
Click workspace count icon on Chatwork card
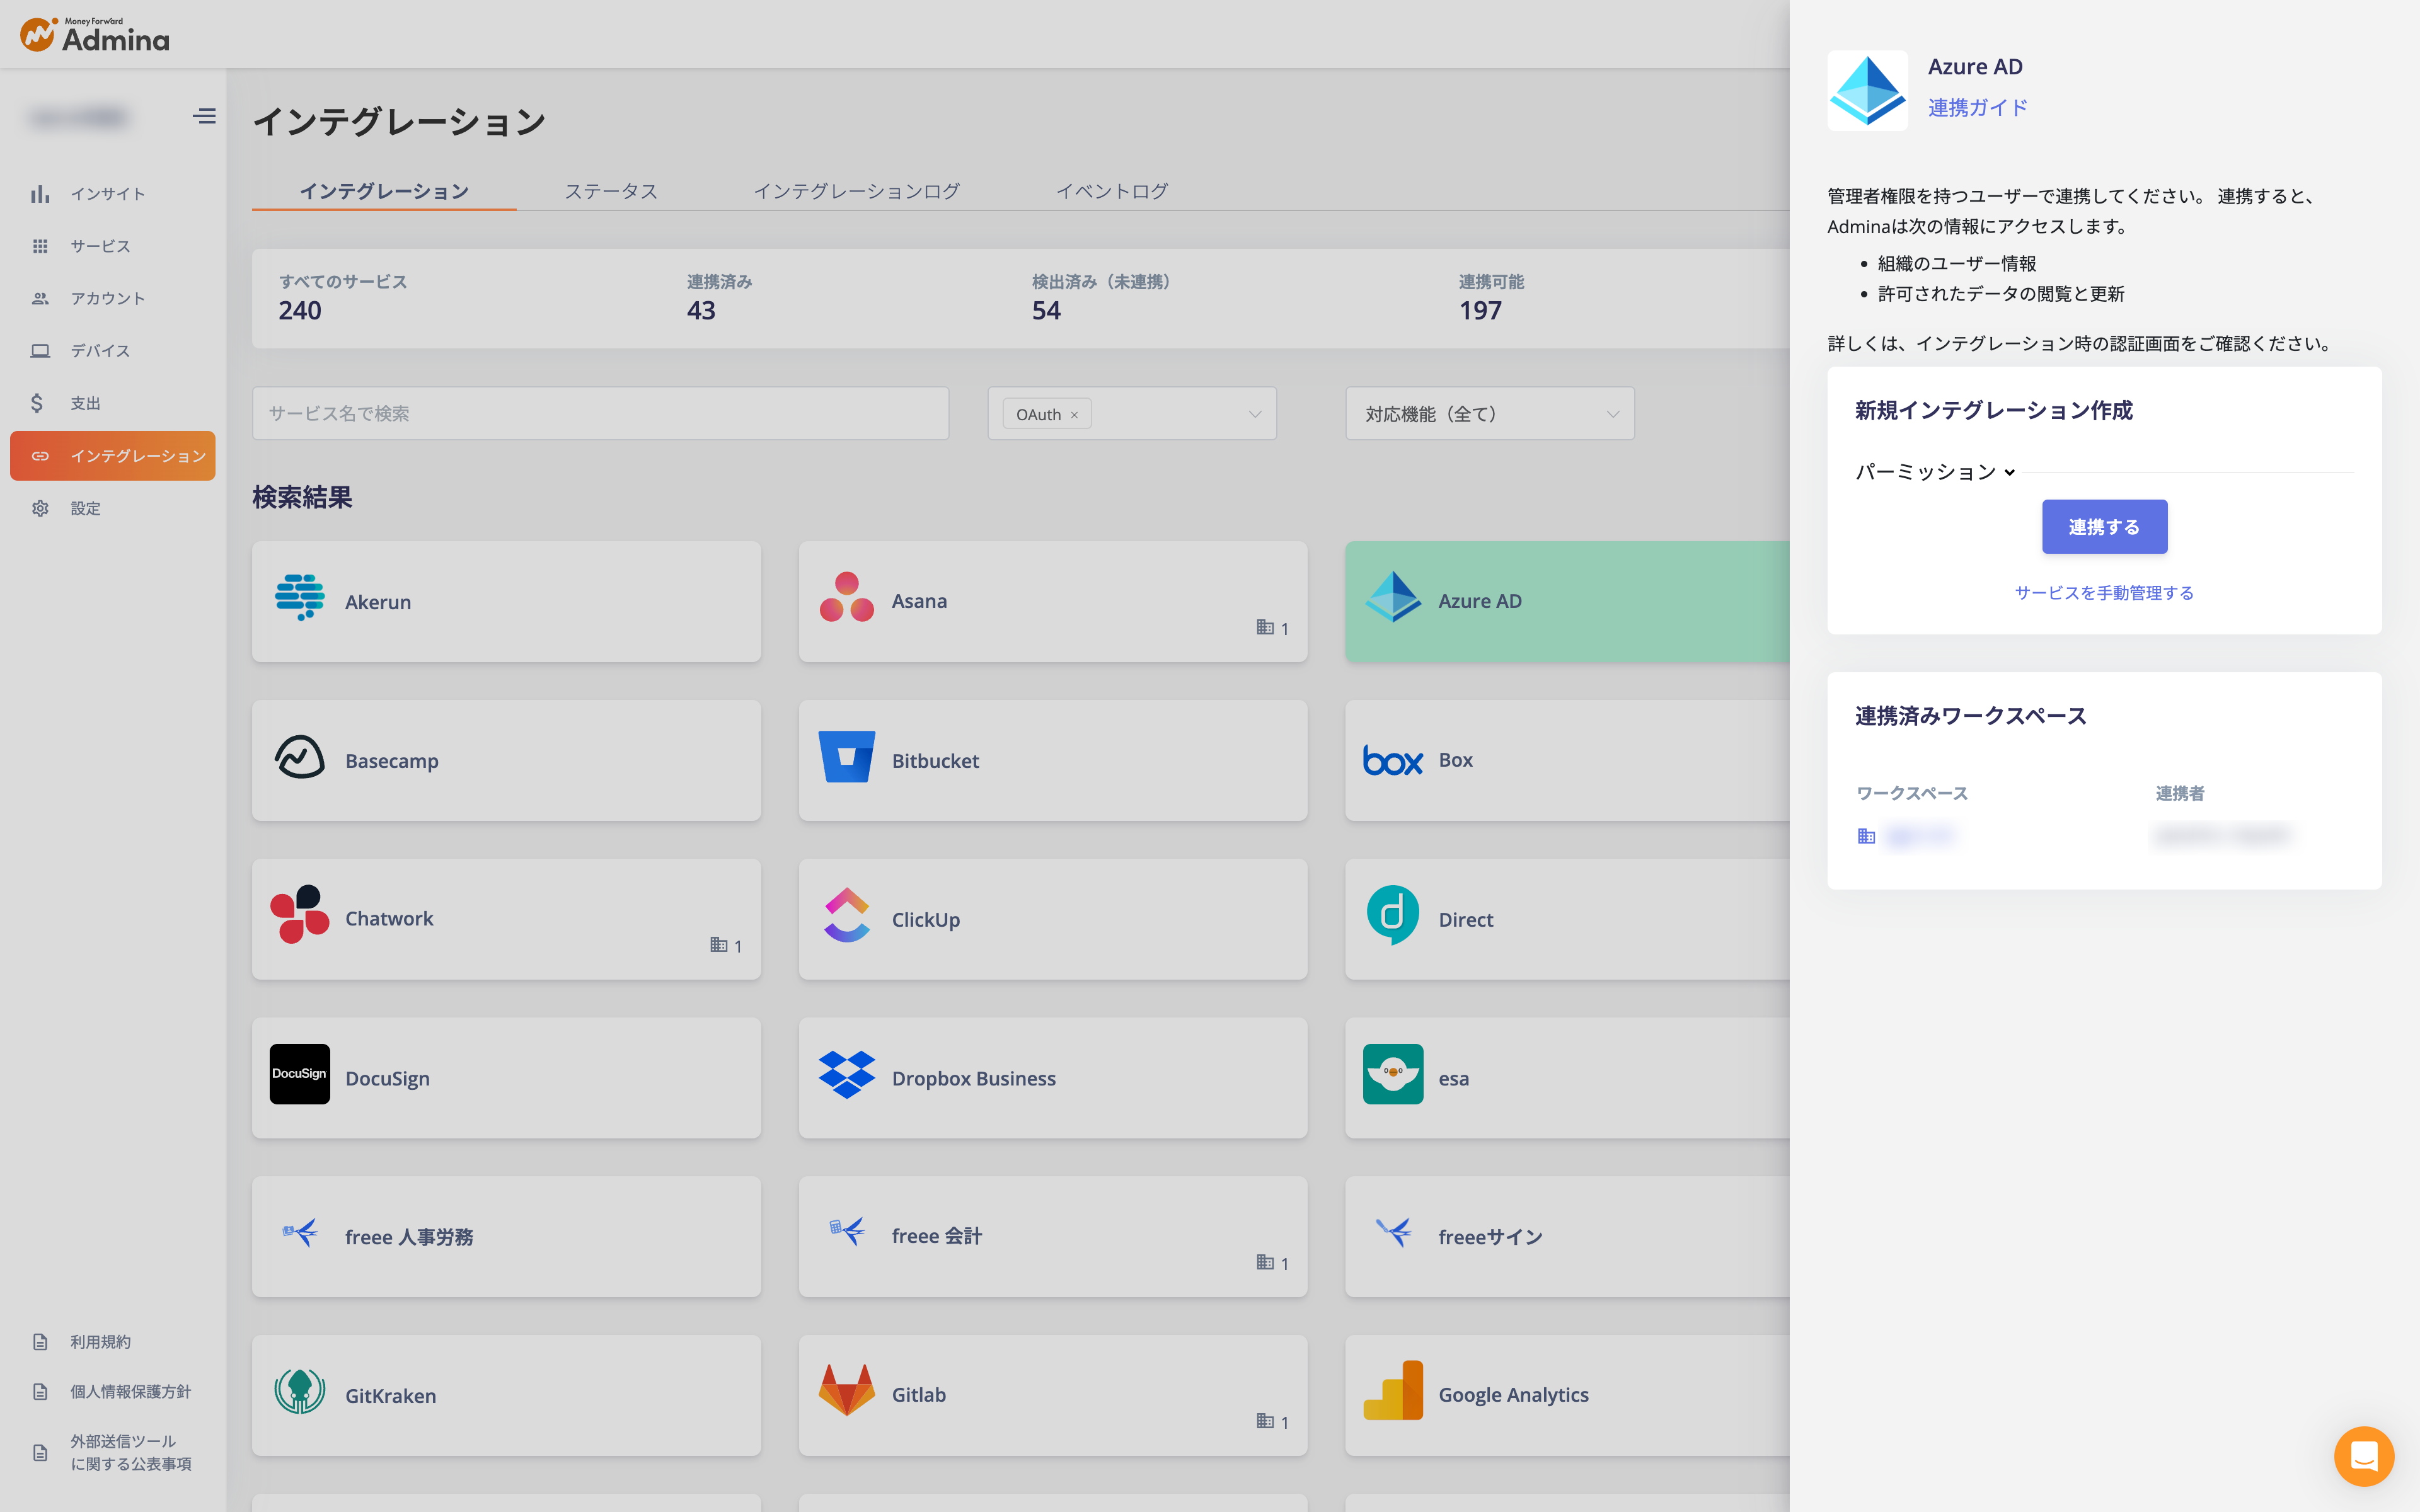point(718,945)
